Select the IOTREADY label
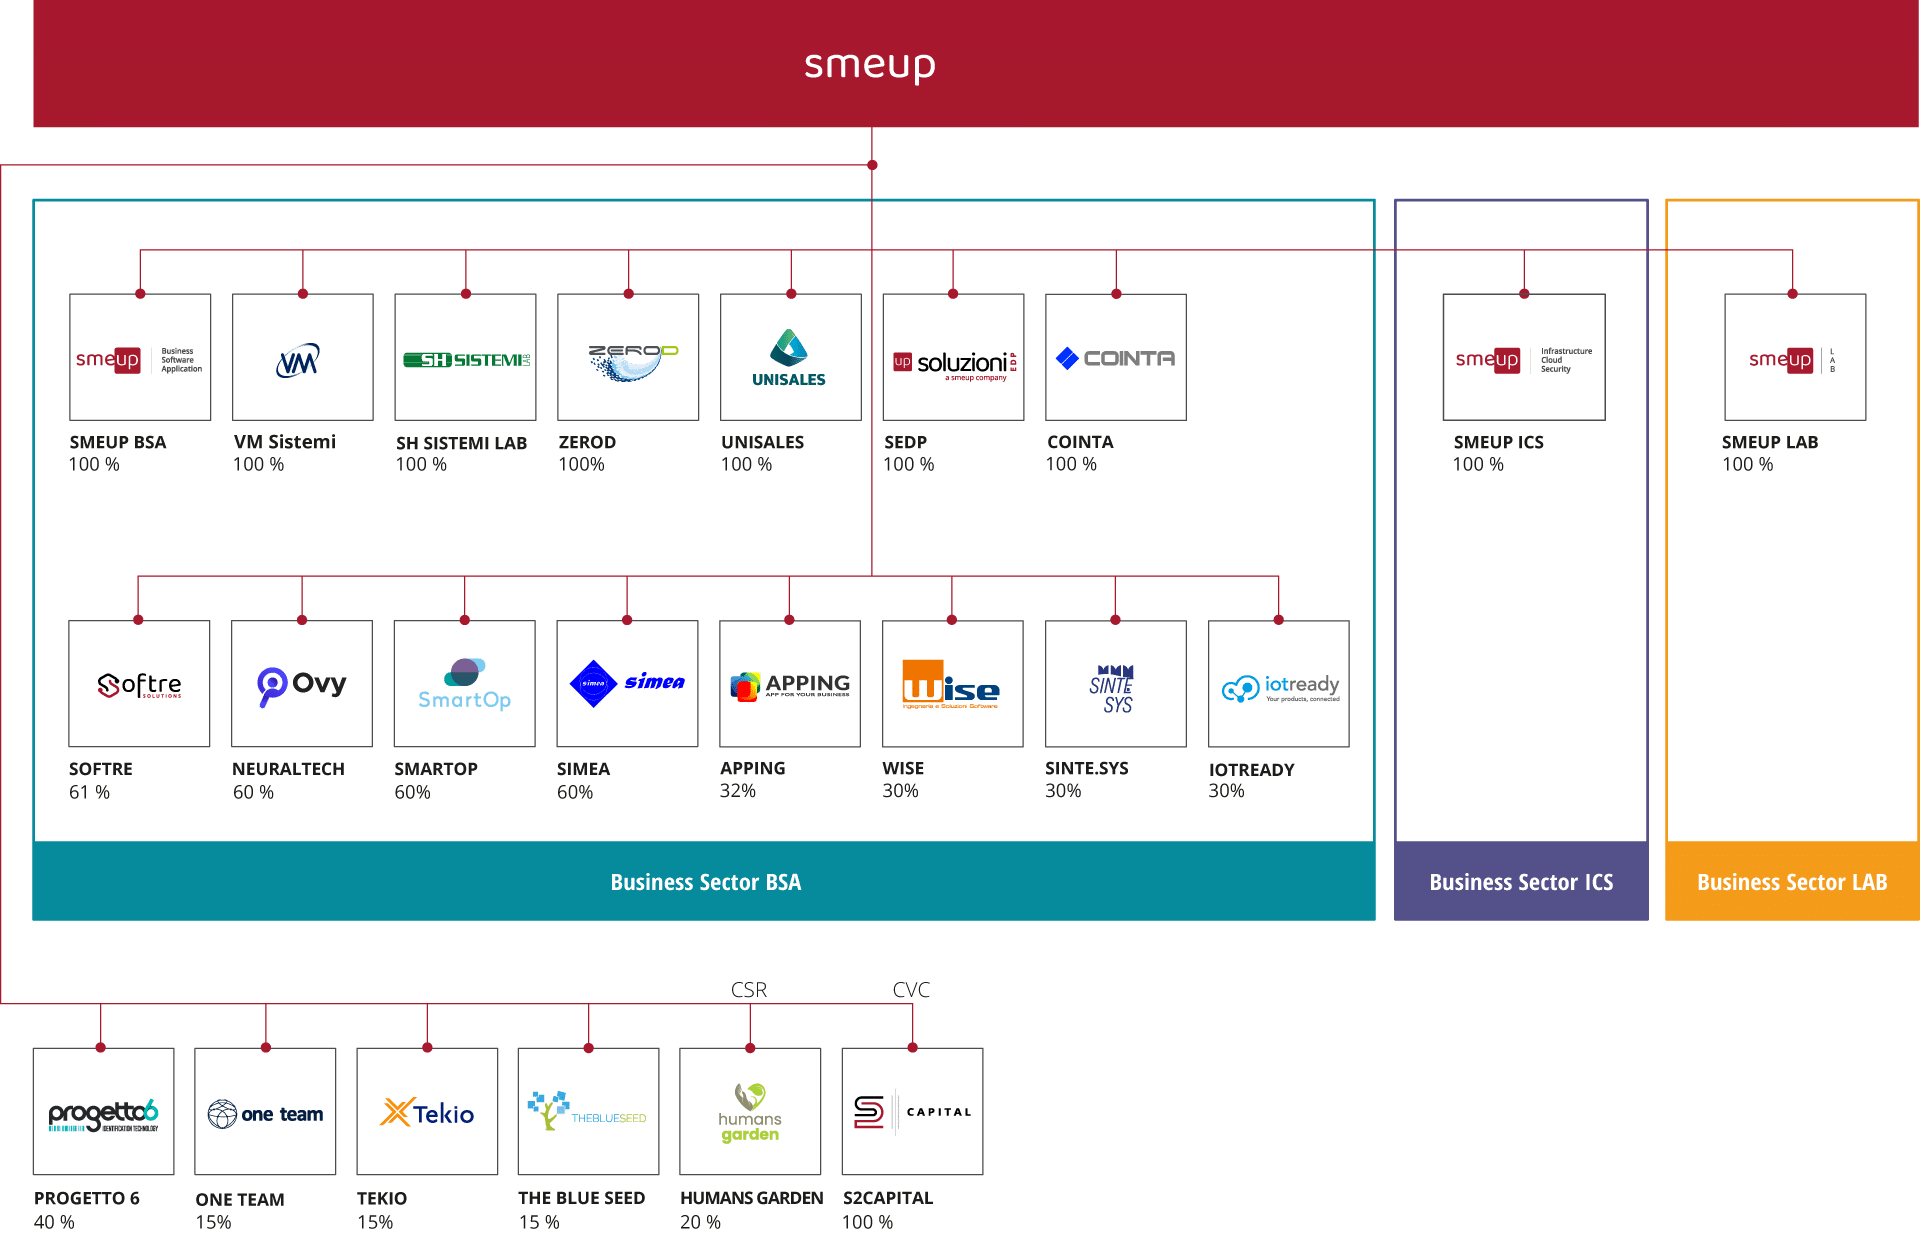 click(1252, 770)
